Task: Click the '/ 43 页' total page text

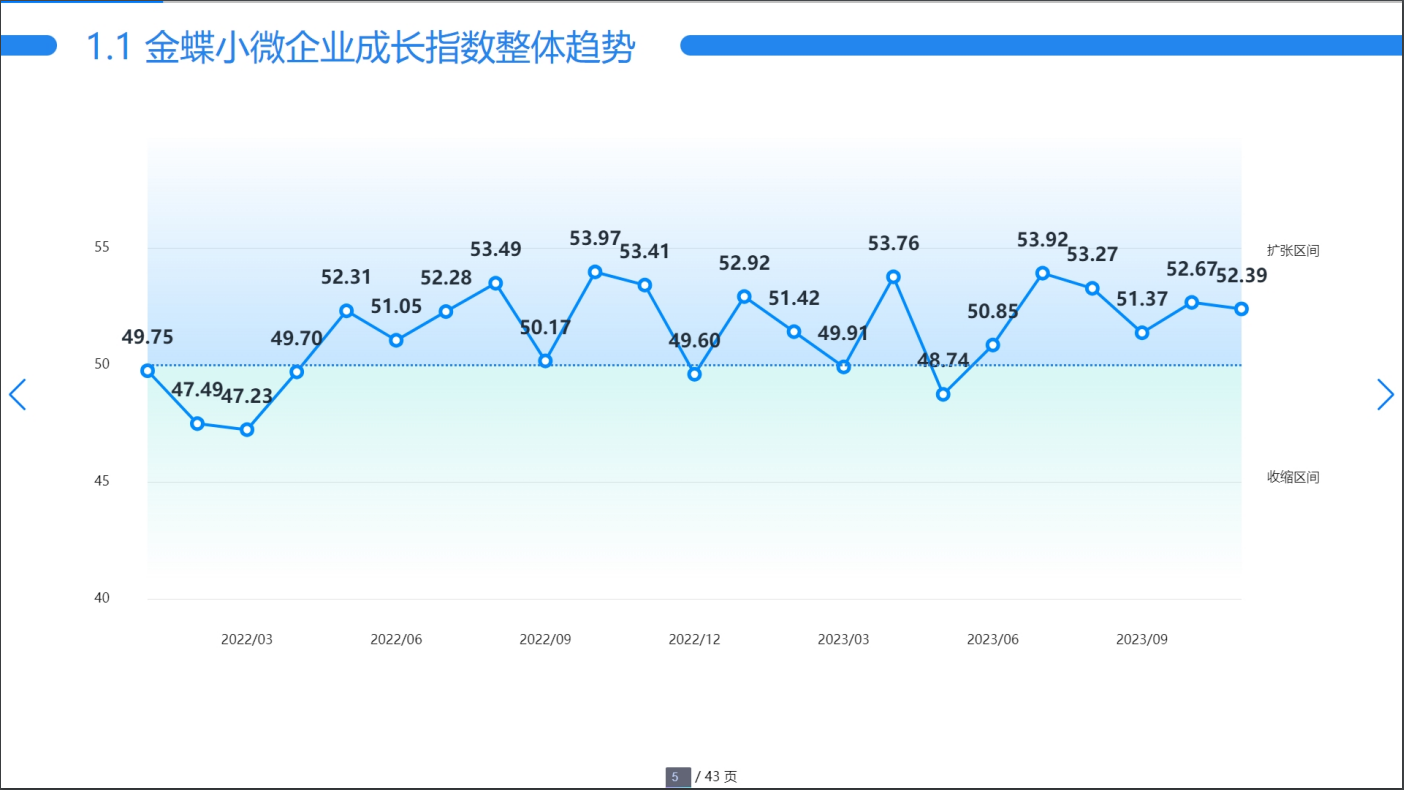Action: point(716,777)
